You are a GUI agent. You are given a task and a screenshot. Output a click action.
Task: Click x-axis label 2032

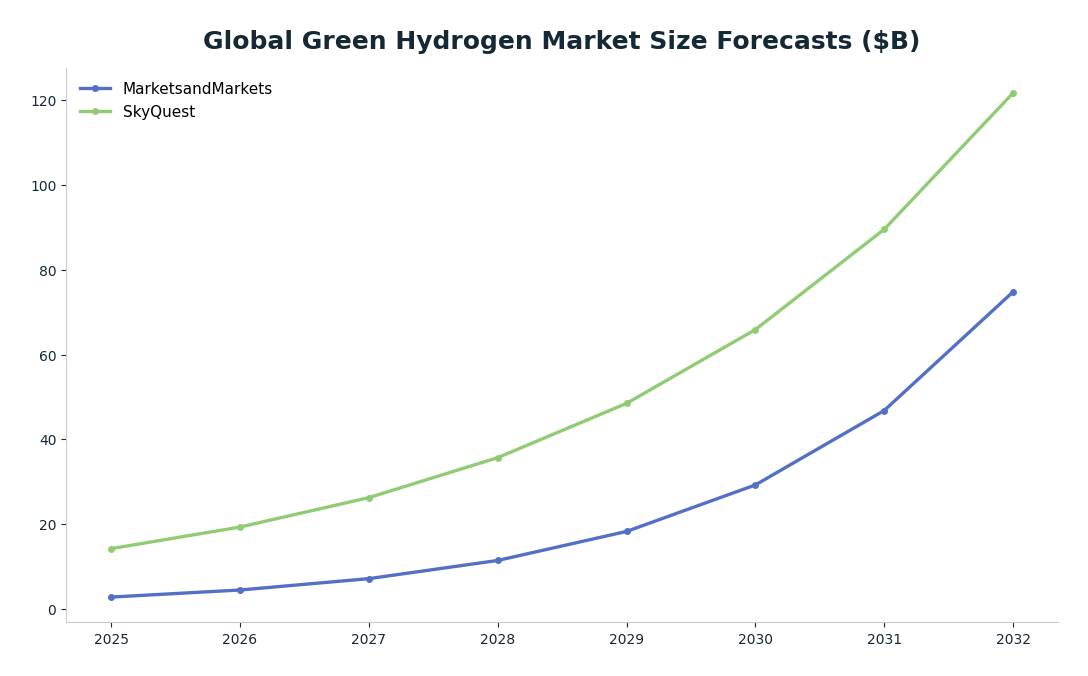1014,639
